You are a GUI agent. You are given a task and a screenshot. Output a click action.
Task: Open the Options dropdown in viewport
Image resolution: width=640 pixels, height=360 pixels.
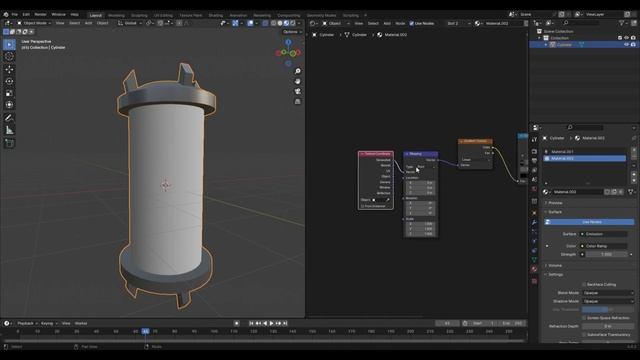pyautogui.click(x=292, y=32)
